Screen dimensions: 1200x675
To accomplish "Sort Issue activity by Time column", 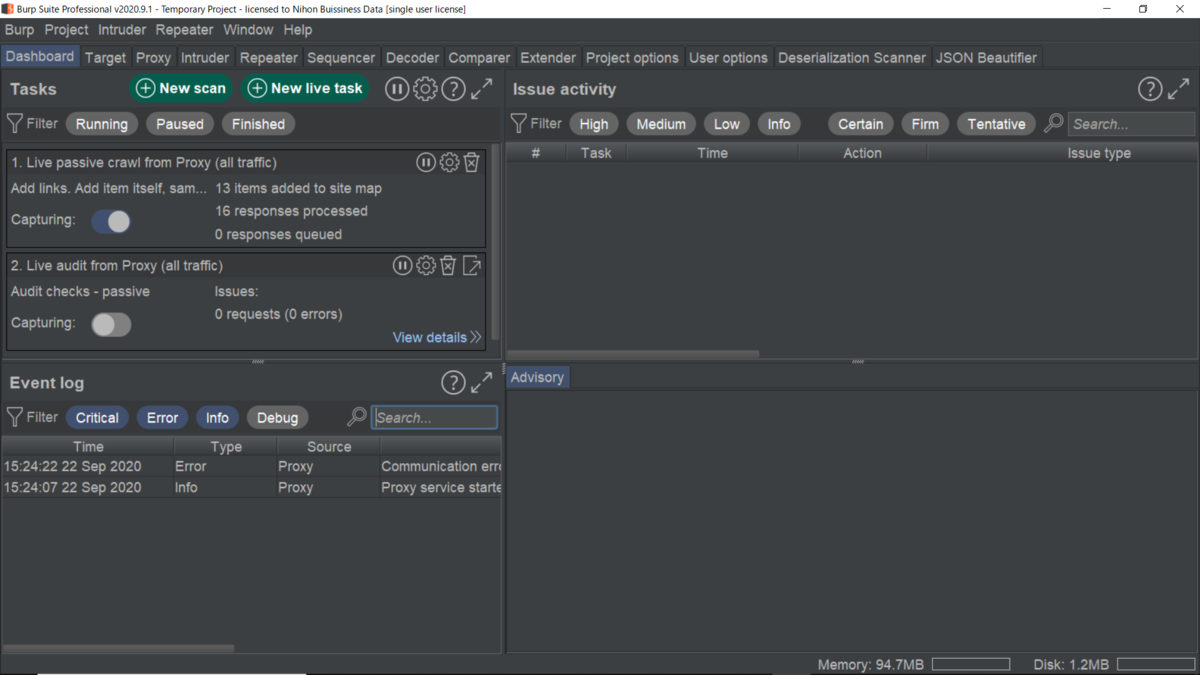I will [712, 153].
